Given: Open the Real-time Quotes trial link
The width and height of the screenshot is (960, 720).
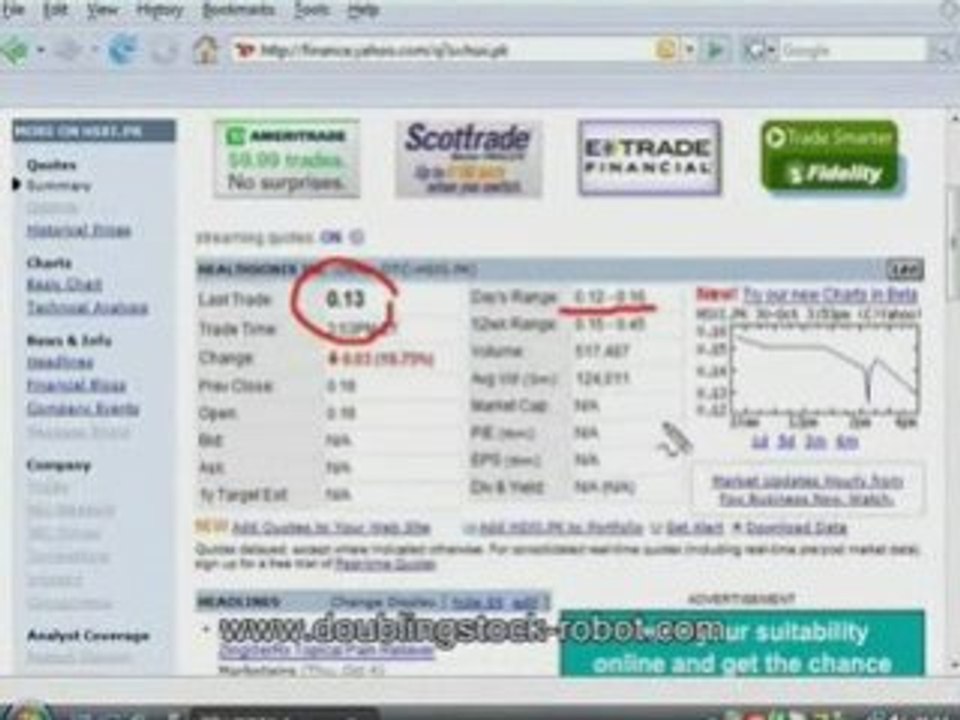Looking at the screenshot, I should click(x=386, y=564).
